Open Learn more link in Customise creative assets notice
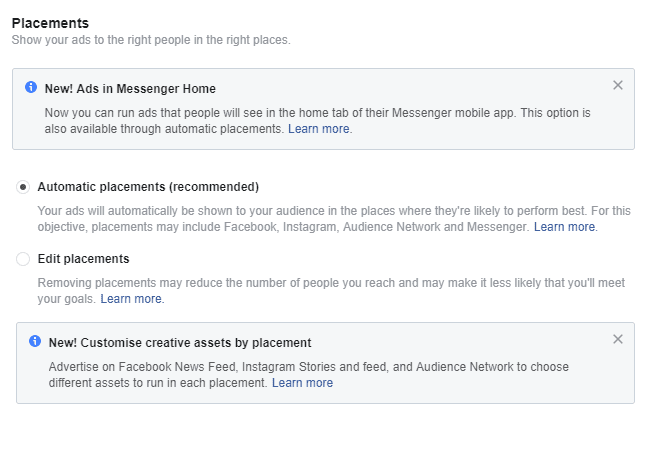 (x=302, y=383)
